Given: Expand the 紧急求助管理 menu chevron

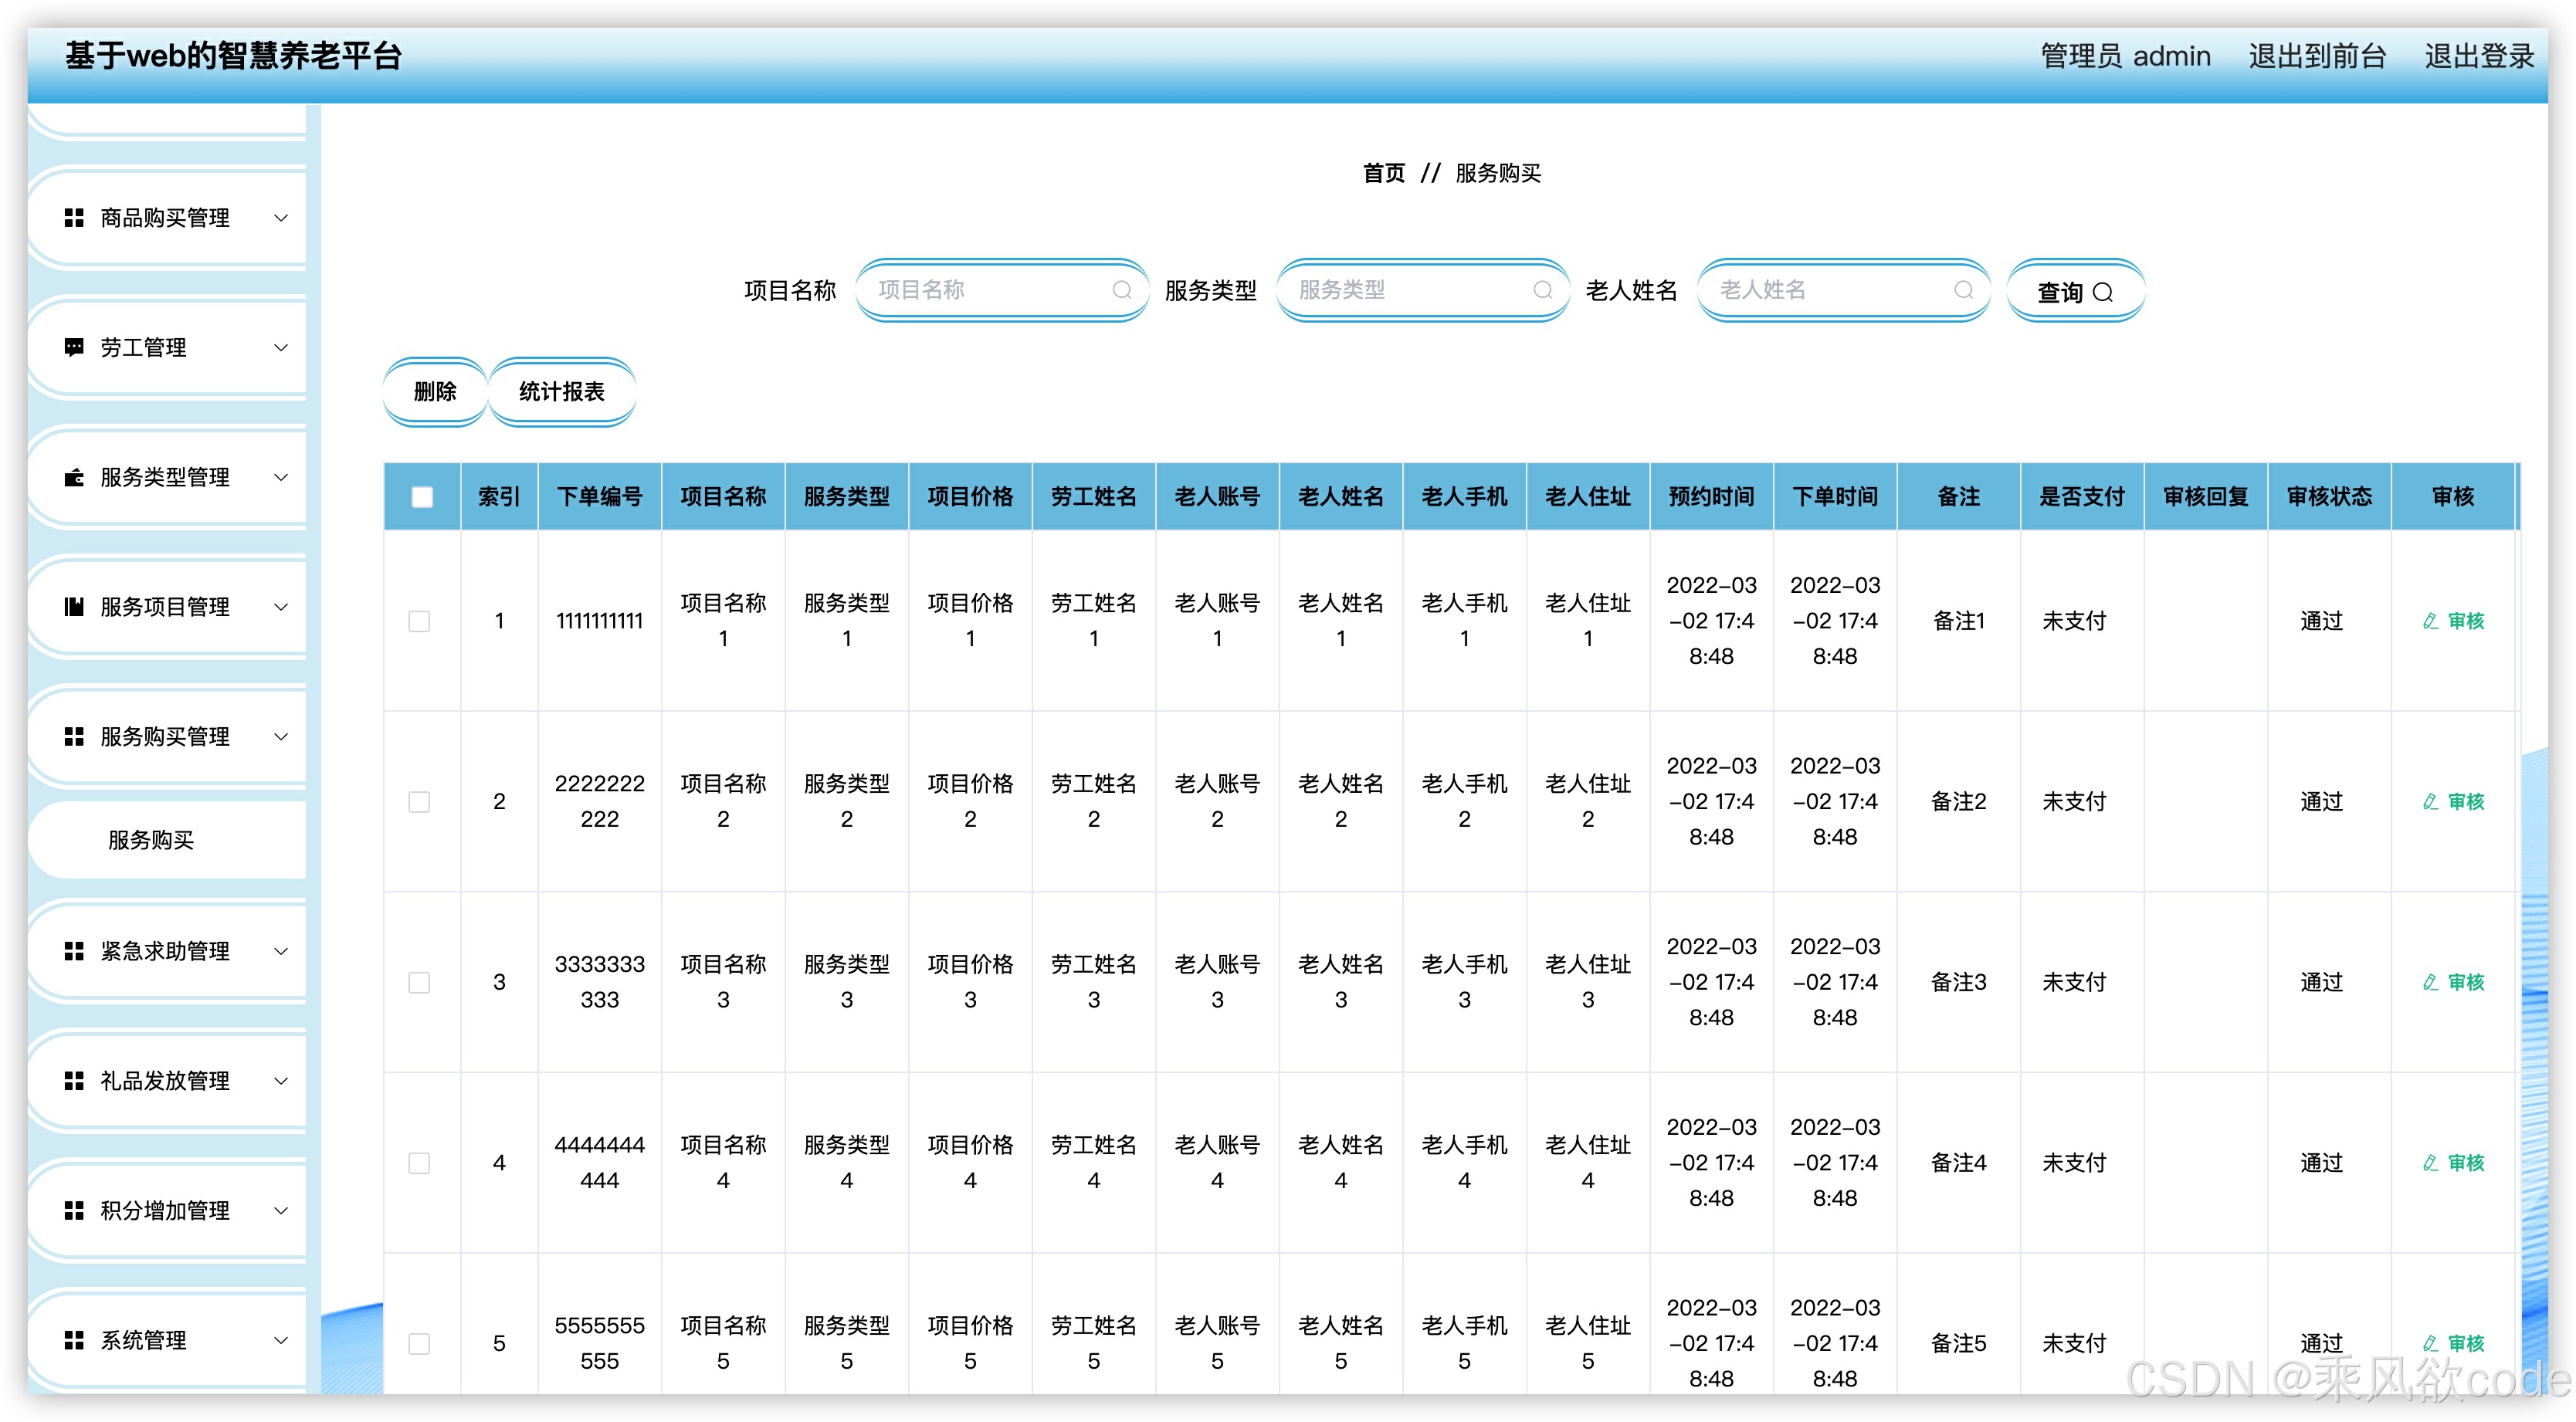Looking at the screenshot, I should pyautogui.click(x=281, y=950).
